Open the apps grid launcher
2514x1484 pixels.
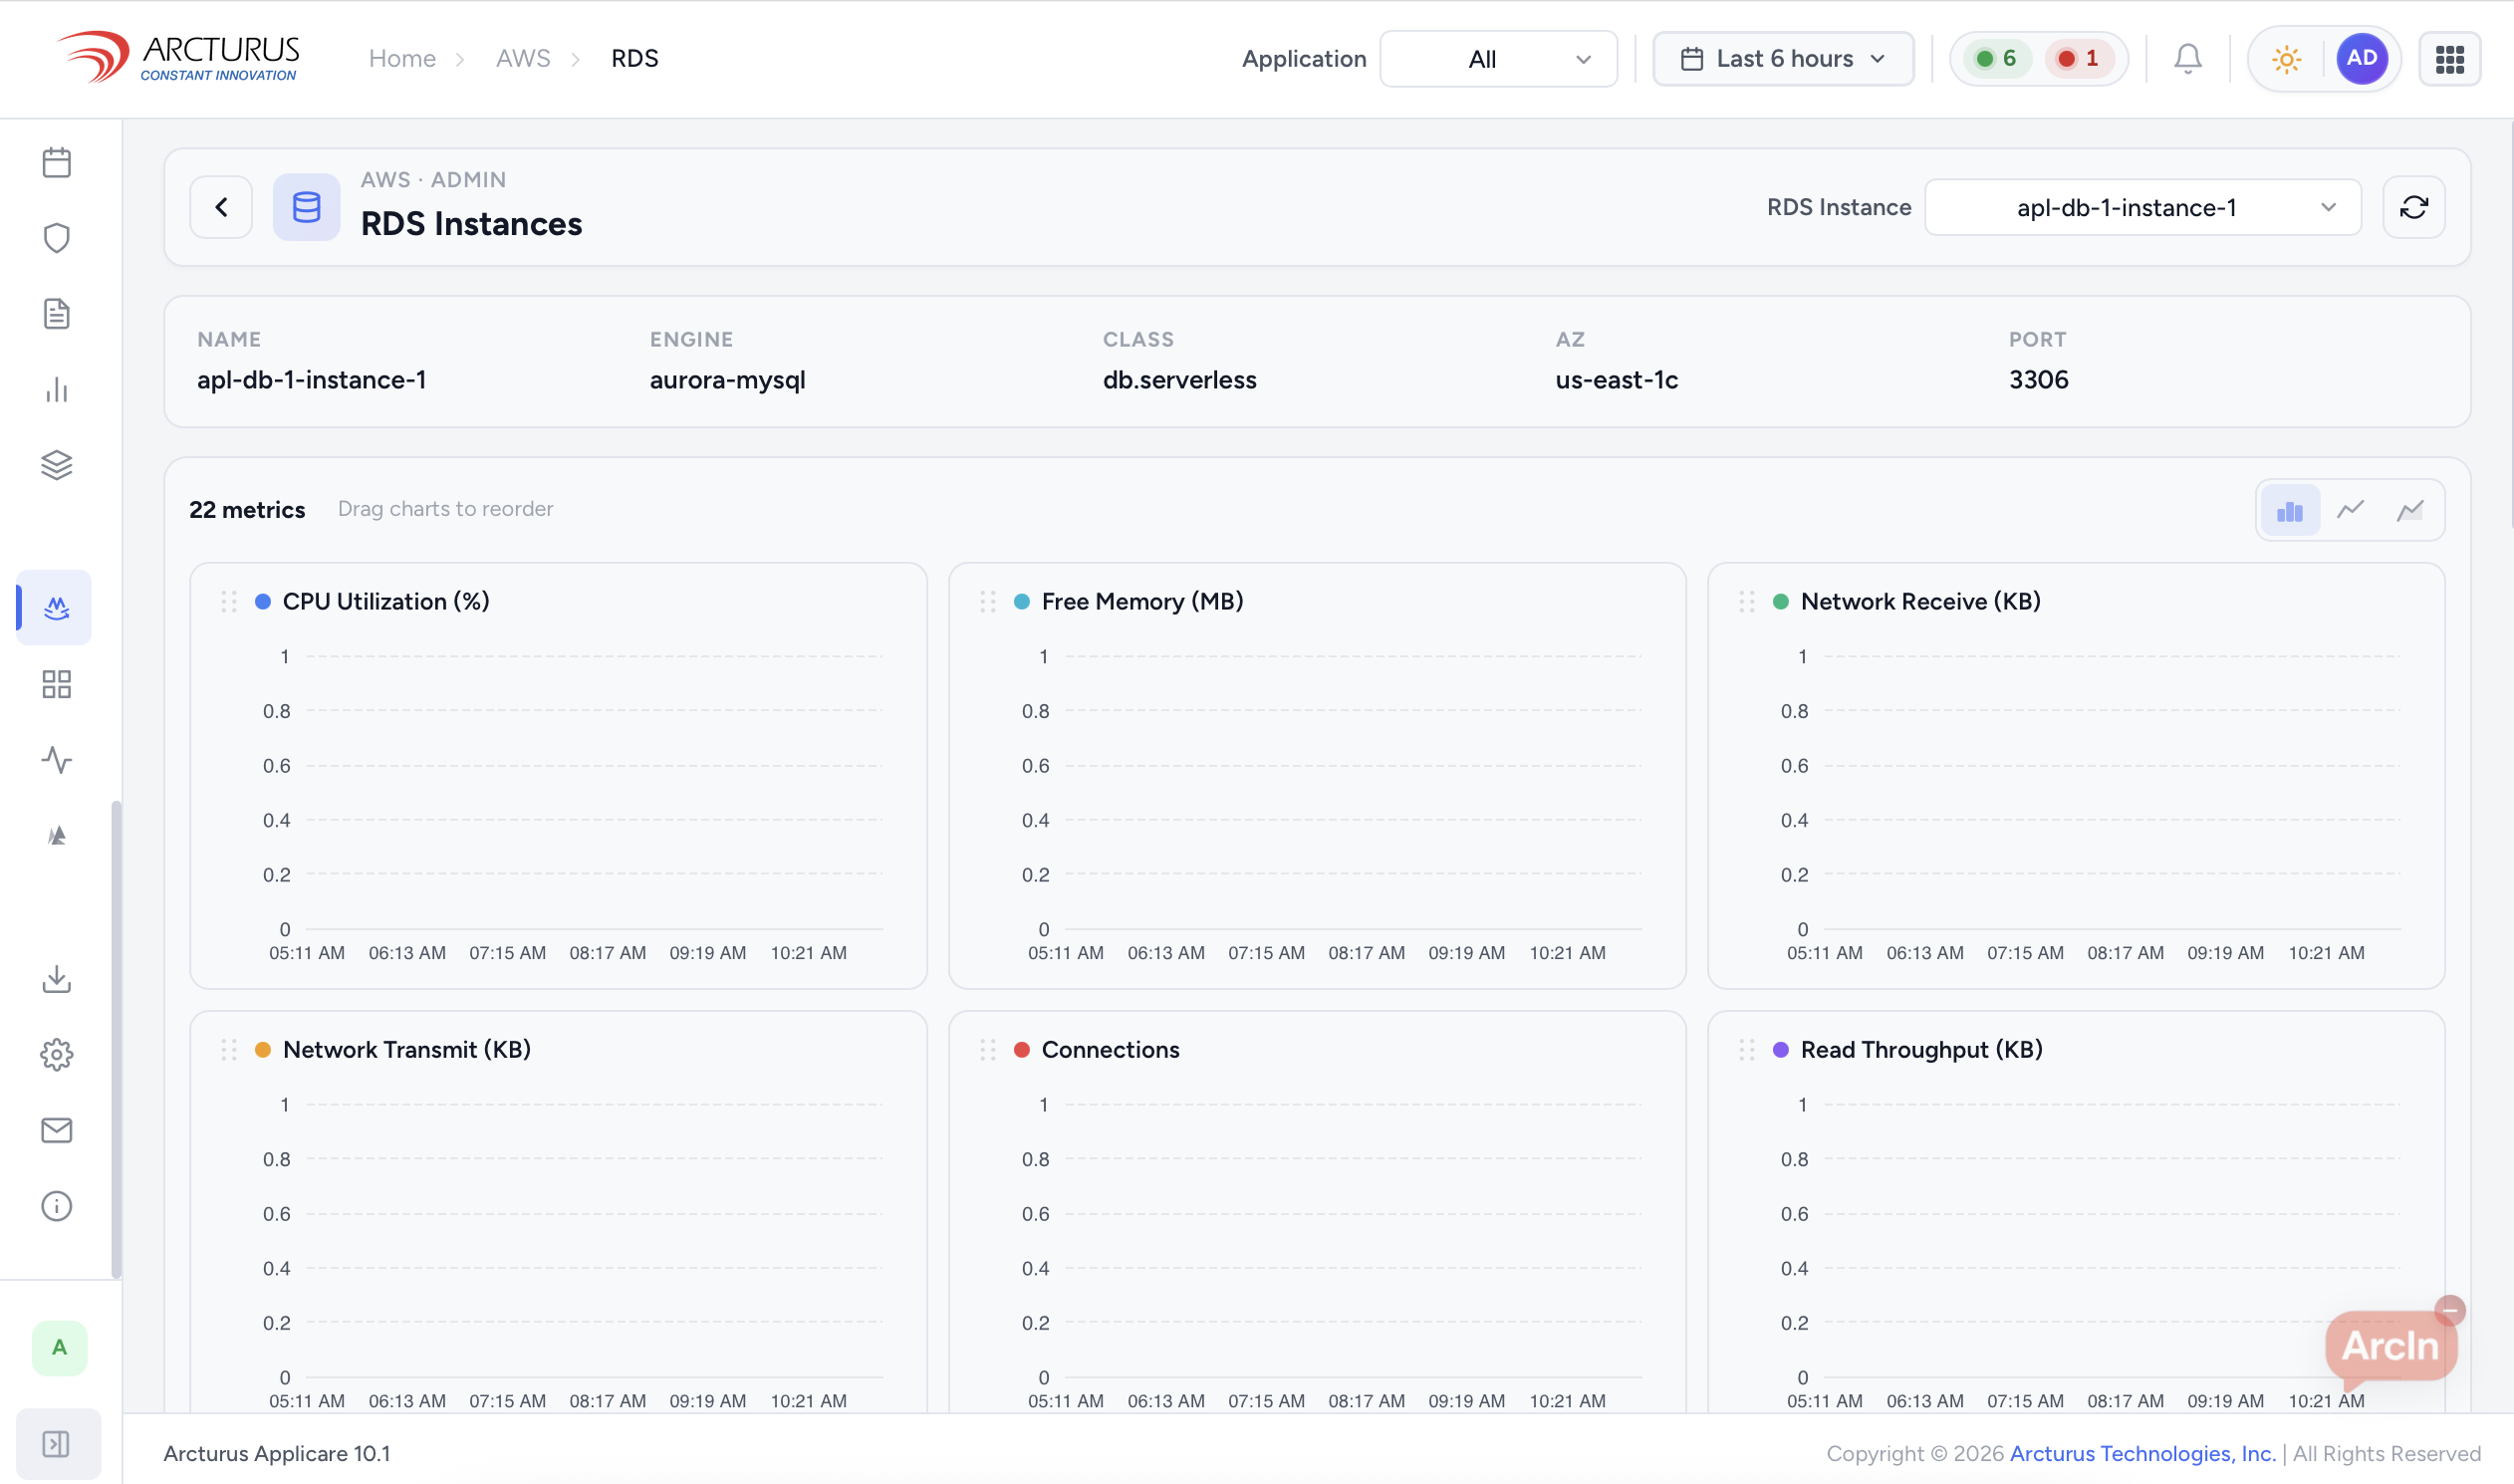coord(2450,59)
